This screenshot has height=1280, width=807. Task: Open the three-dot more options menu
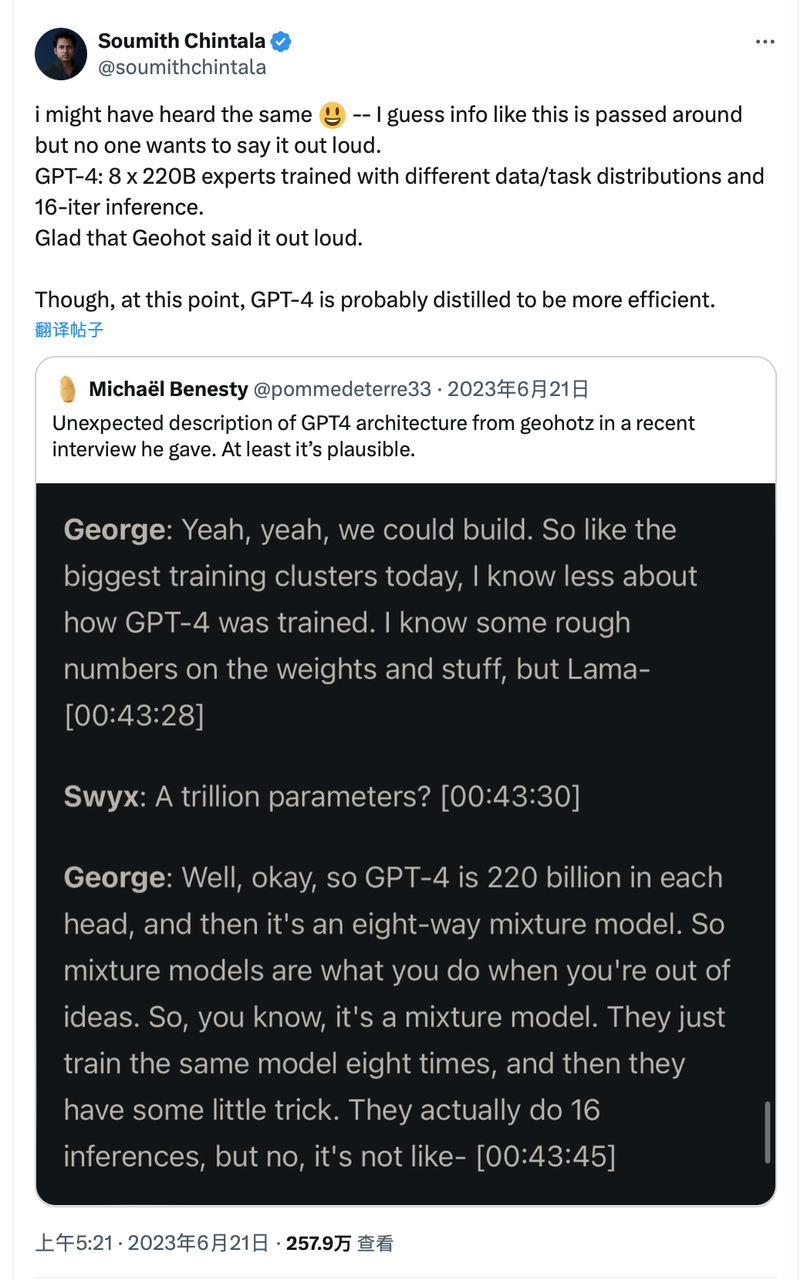[x=764, y=42]
